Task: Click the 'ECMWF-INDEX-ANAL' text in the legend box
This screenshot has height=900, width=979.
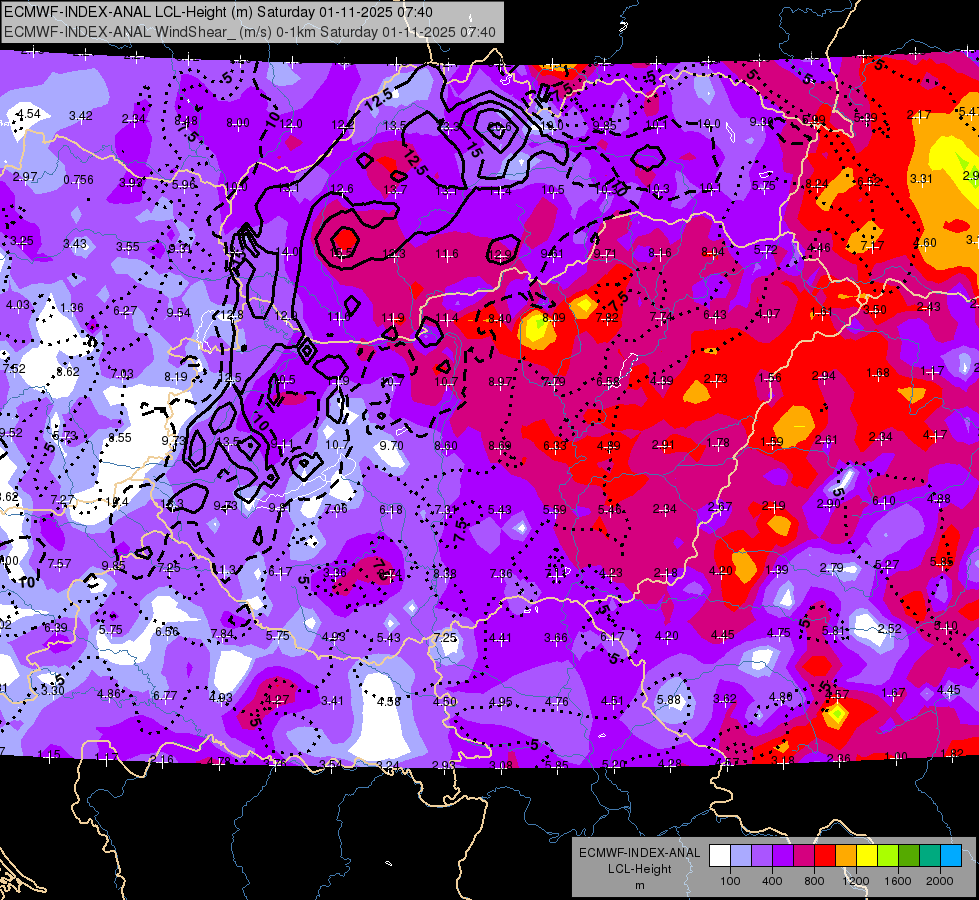Action: pos(639,853)
